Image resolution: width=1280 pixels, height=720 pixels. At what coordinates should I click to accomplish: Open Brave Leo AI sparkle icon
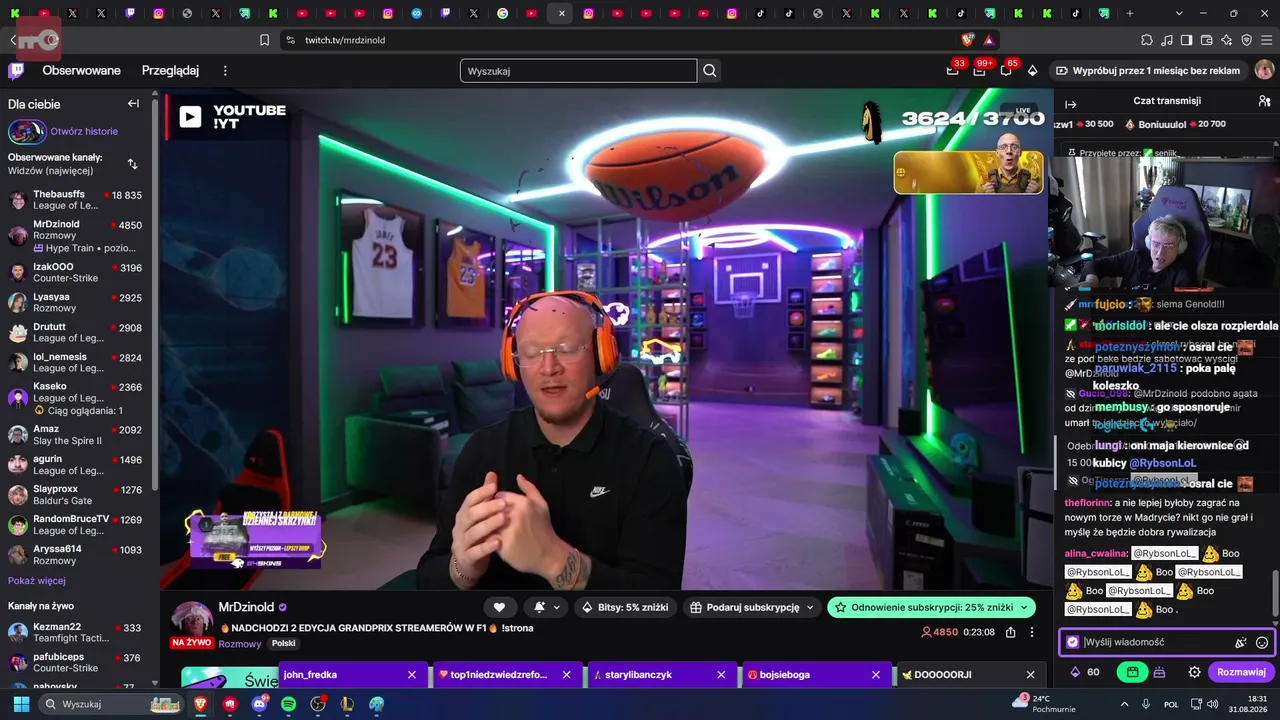[x=1227, y=40]
